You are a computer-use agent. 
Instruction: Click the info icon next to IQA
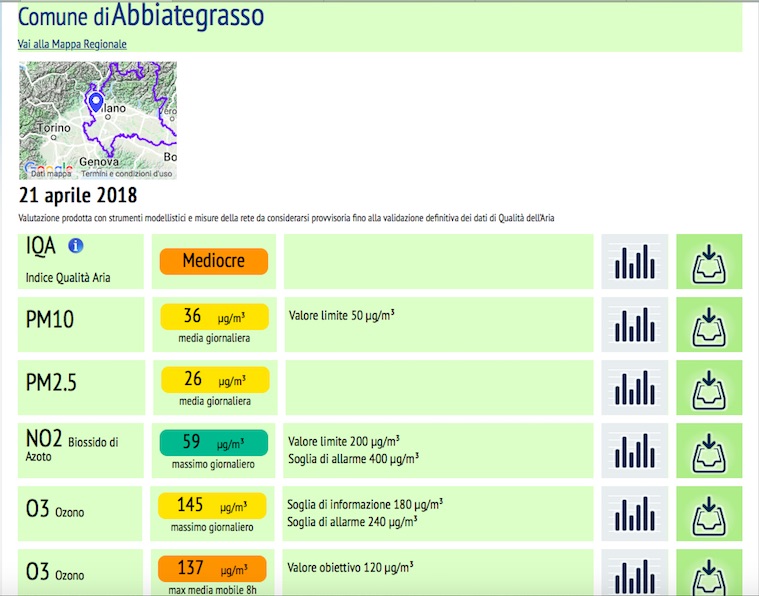(76, 245)
